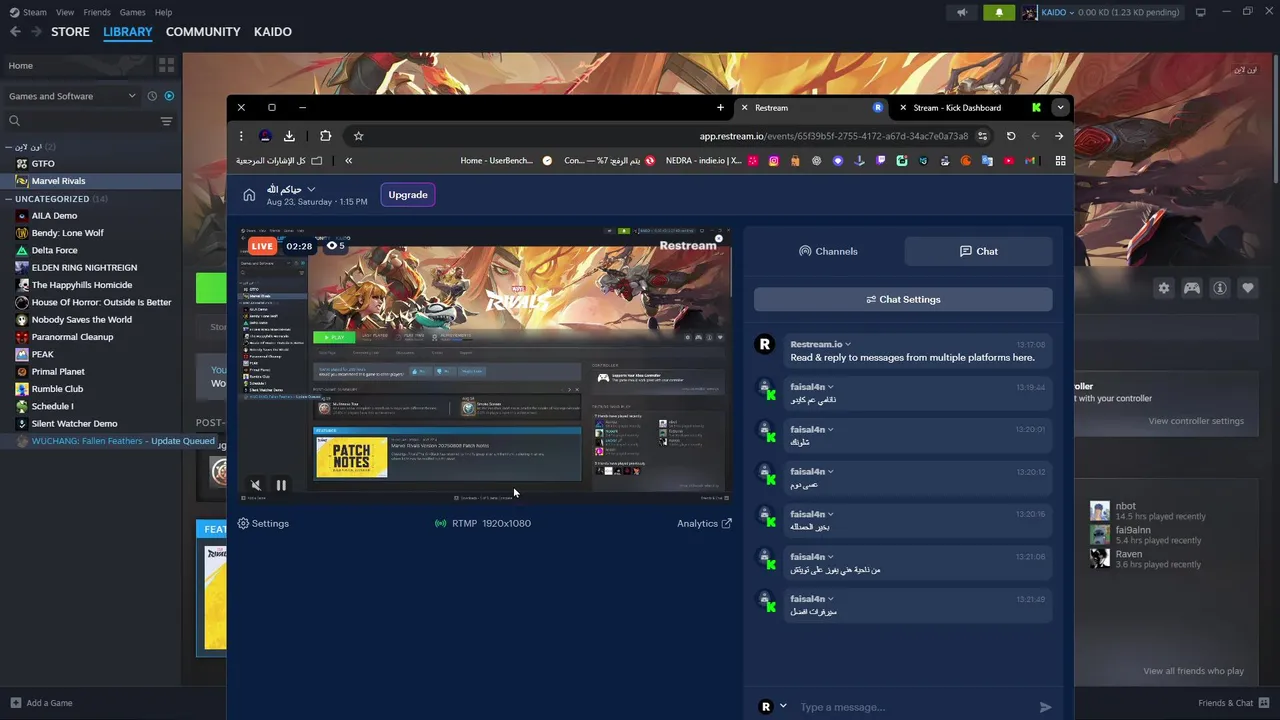The image size is (1280, 720).
Task: Open Steam Friends menu
Action: tap(97, 12)
